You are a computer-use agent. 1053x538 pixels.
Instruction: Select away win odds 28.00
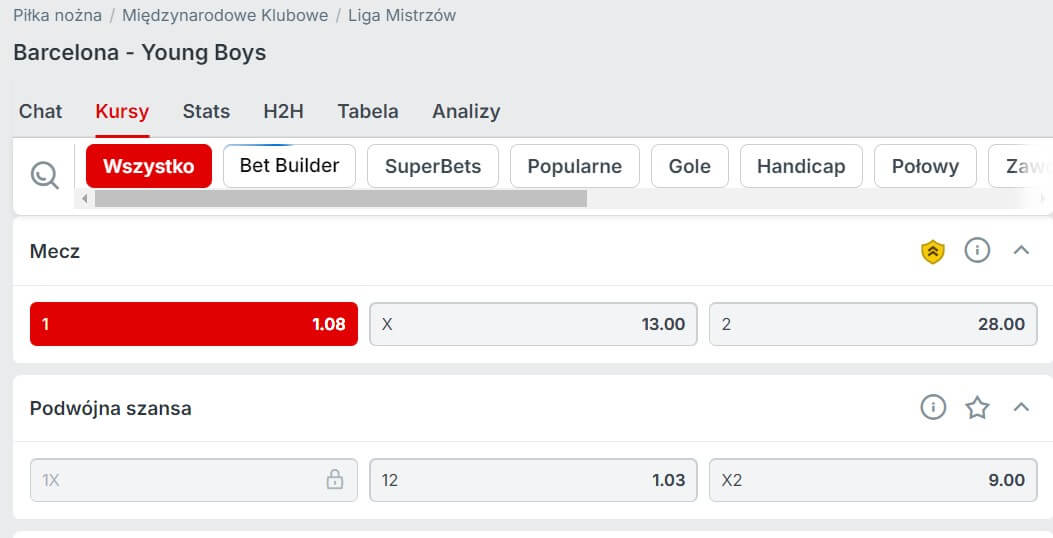point(873,324)
